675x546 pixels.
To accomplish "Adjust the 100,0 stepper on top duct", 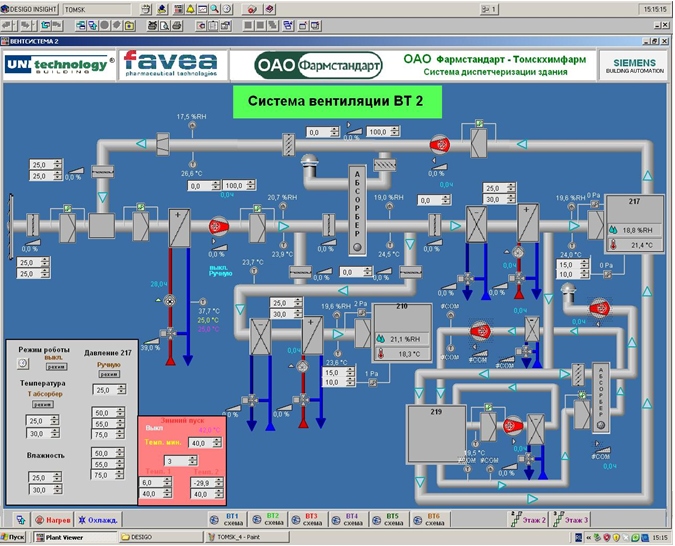I will [383, 132].
